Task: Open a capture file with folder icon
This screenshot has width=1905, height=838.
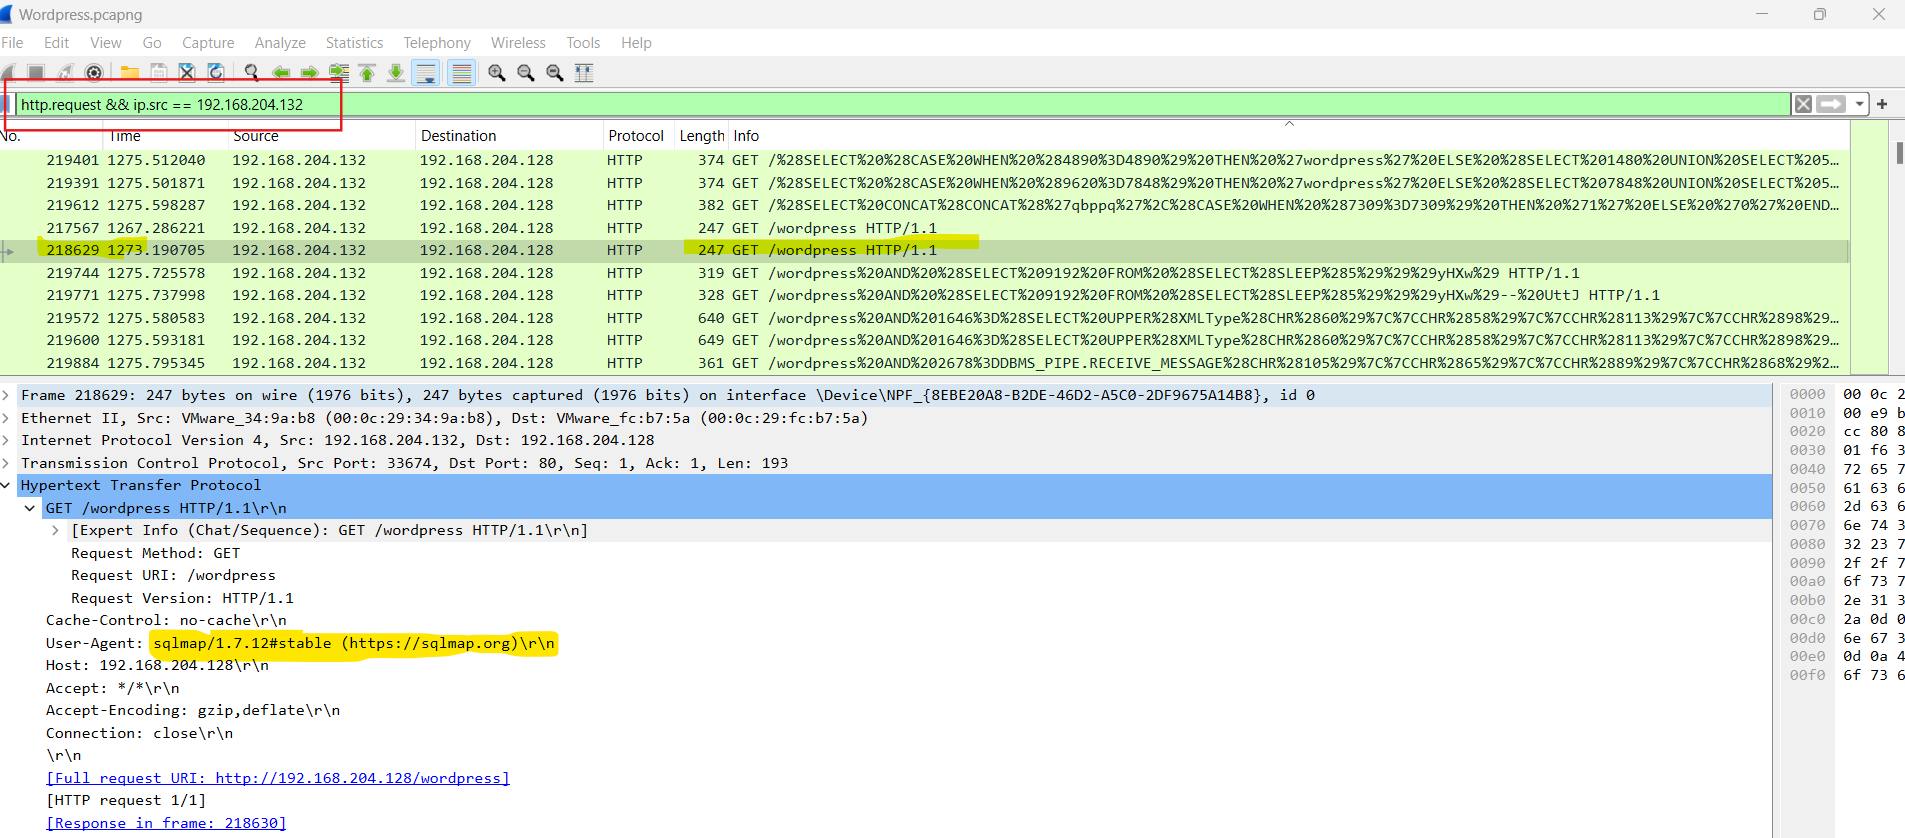Action: click(x=130, y=72)
